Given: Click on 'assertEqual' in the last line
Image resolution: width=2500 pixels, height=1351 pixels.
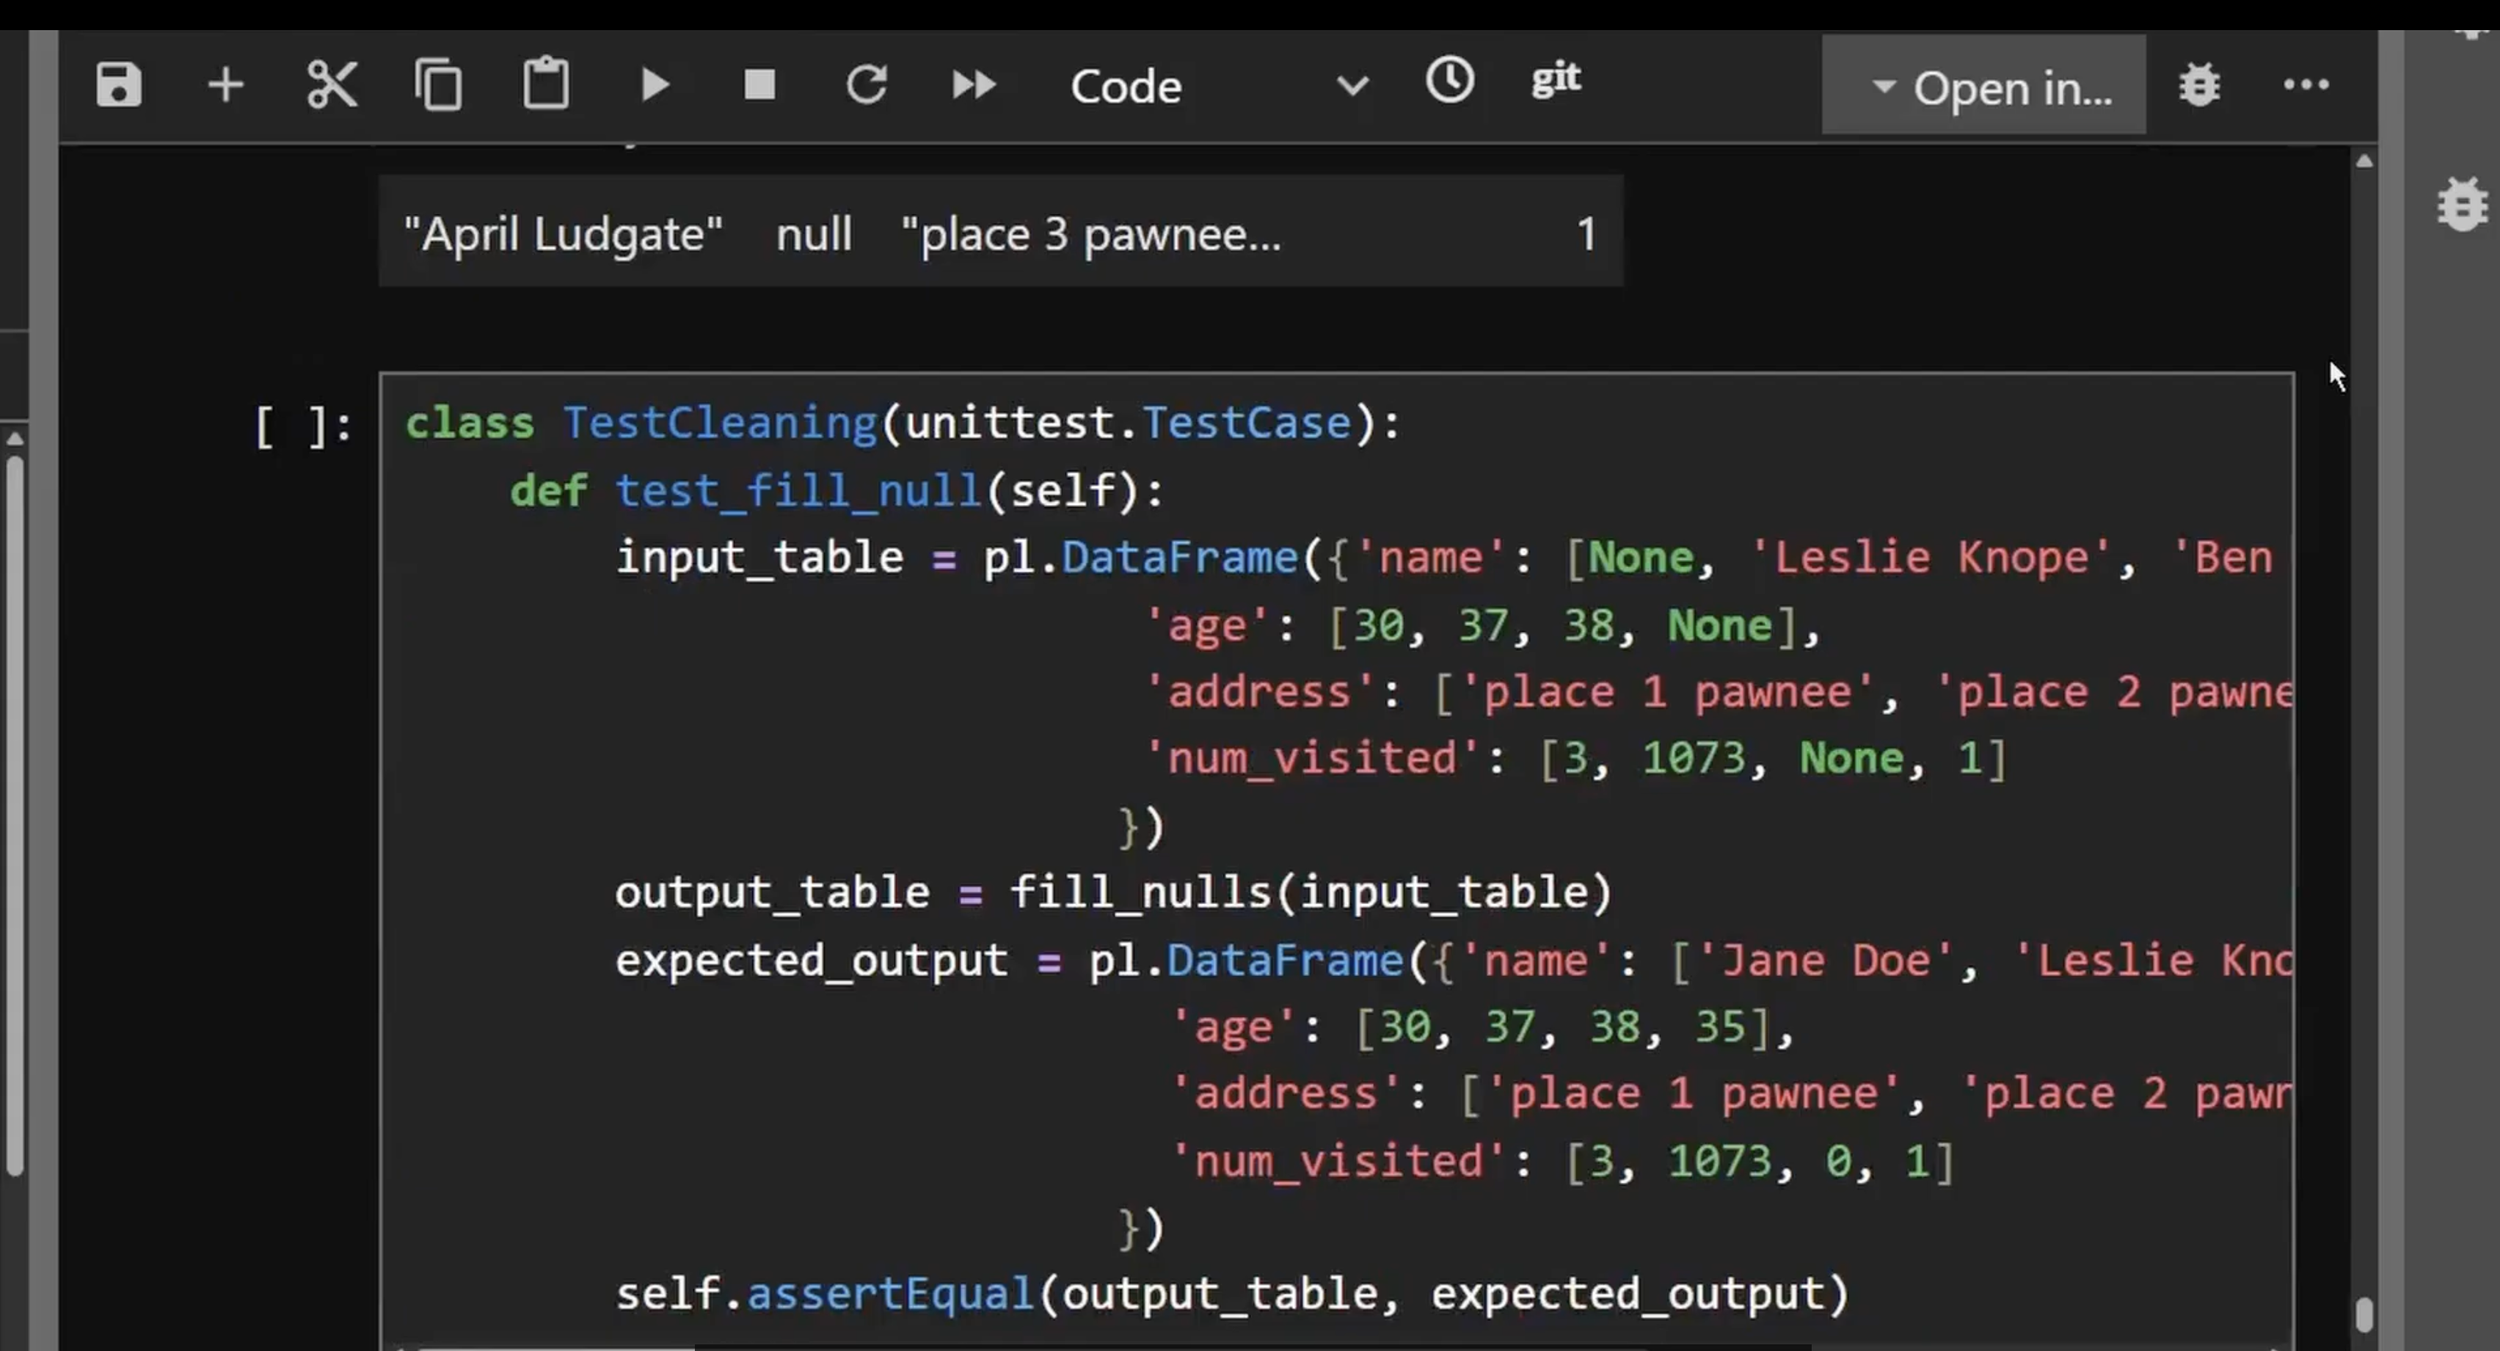Looking at the screenshot, I should pos(890,1293).
